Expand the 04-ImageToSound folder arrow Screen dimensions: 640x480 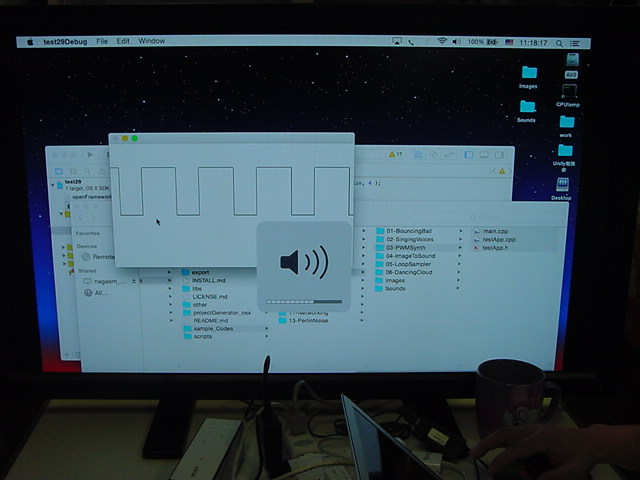point(459,256)
